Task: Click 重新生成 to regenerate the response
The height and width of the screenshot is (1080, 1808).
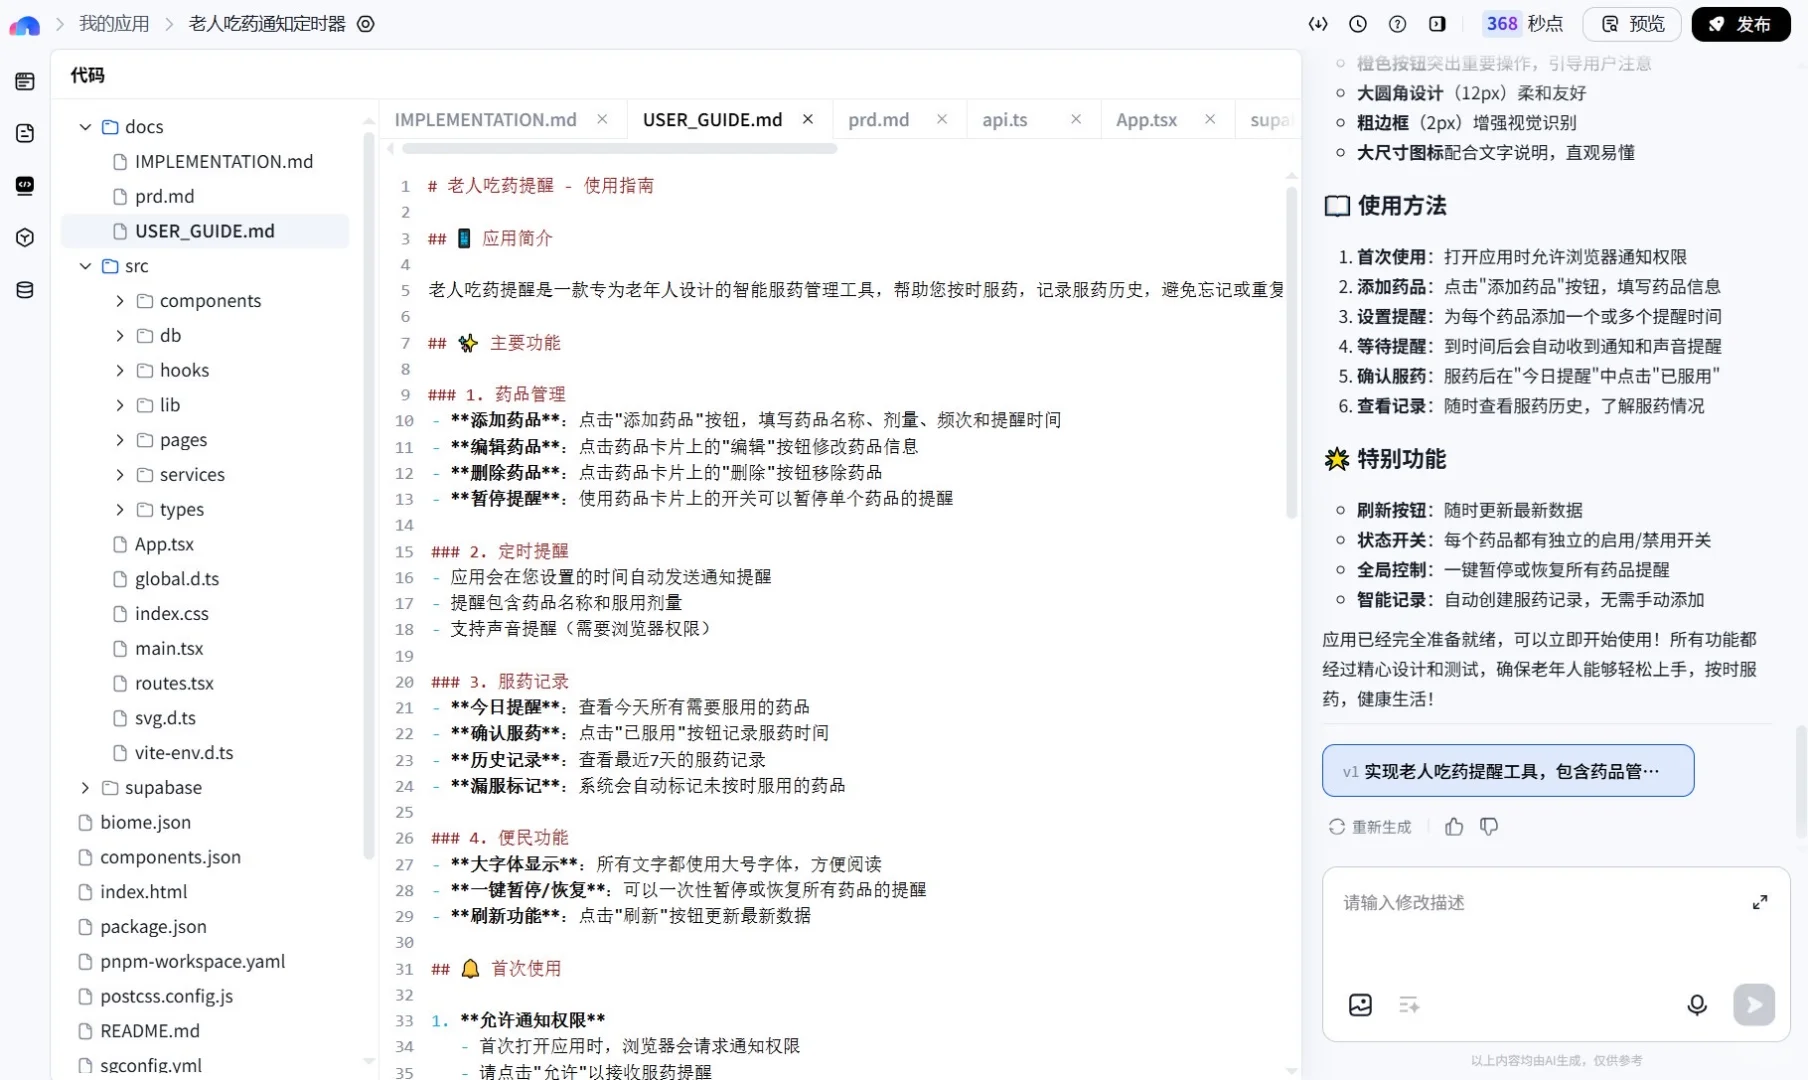Action: [x=1370, y=827]
